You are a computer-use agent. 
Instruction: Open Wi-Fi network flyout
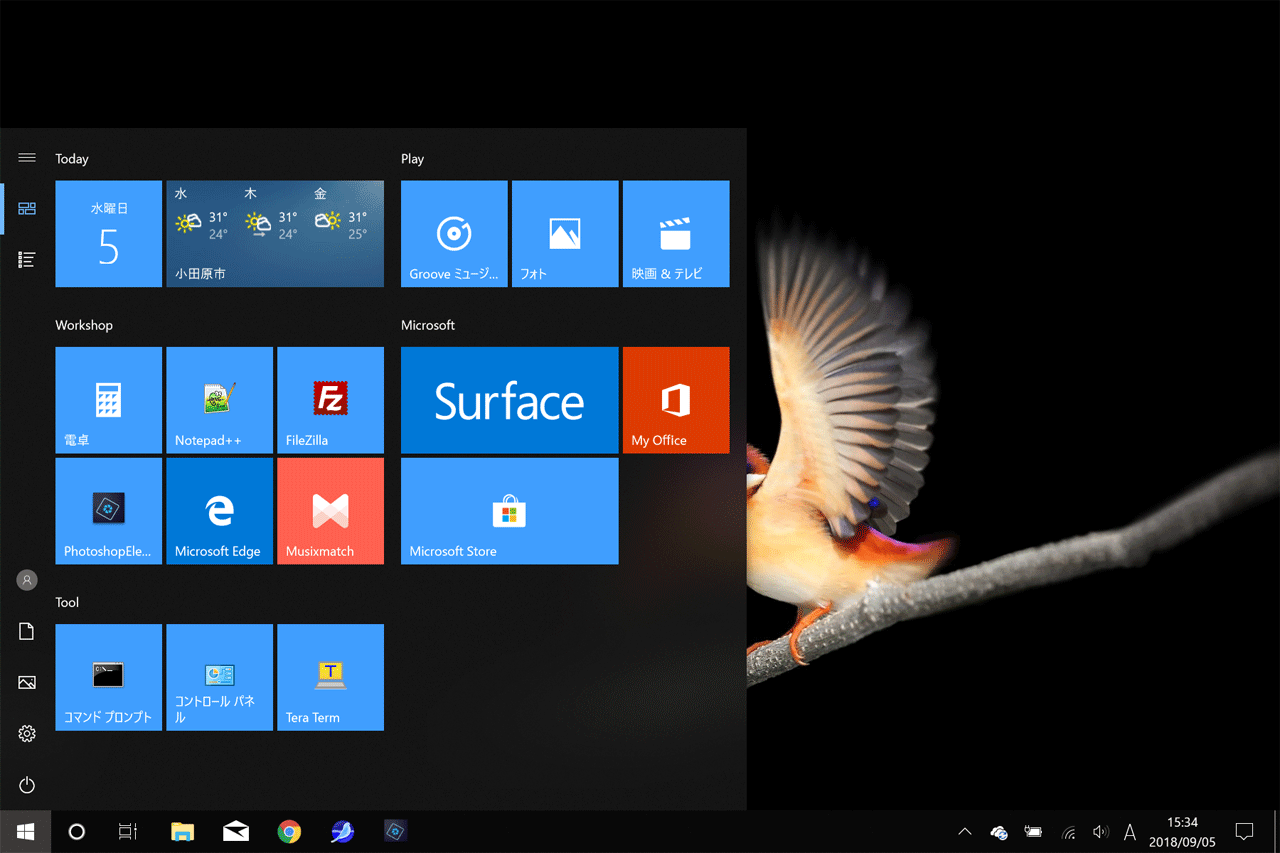tap(1068, 831)
